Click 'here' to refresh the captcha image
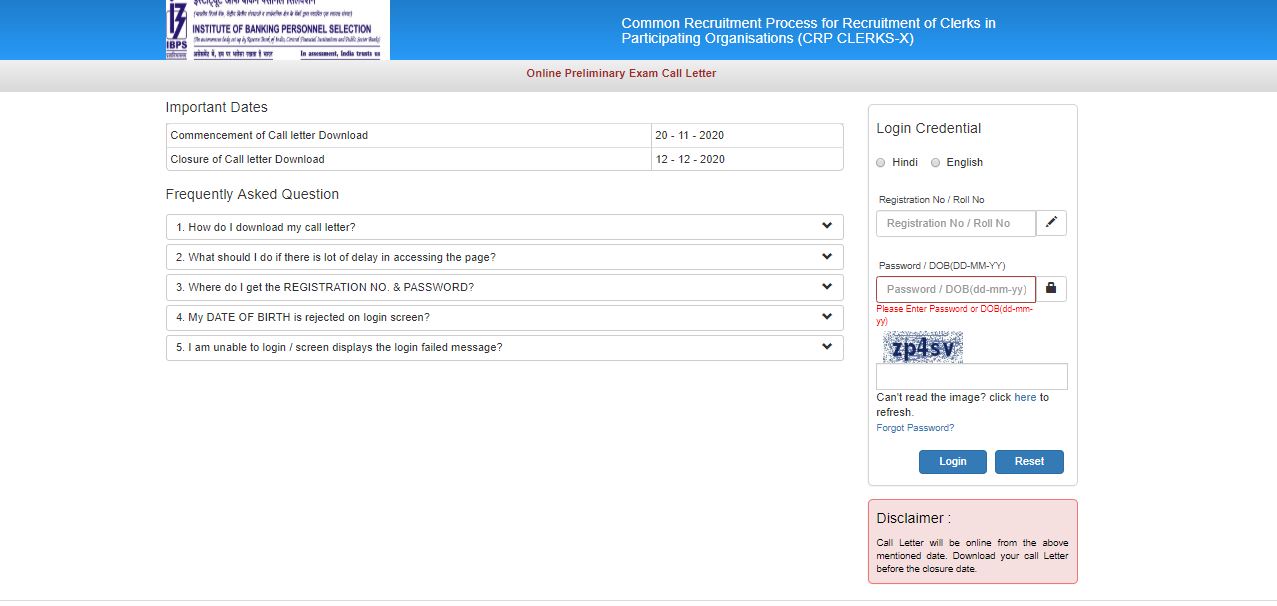1277x606 pixels. (x=1025, y=397)
